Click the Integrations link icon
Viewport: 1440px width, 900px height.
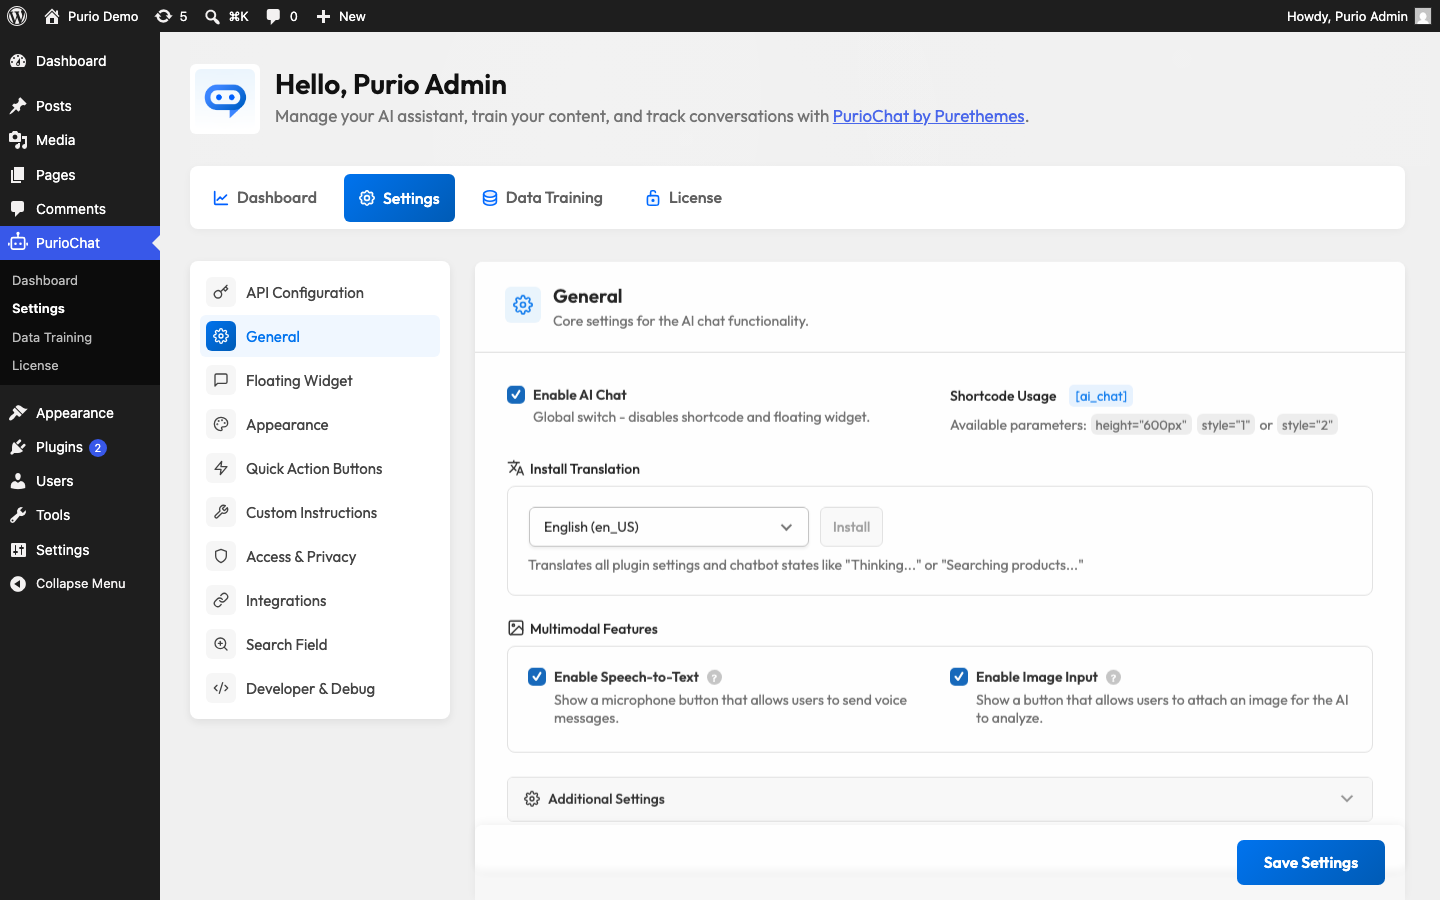click(221, 600)
